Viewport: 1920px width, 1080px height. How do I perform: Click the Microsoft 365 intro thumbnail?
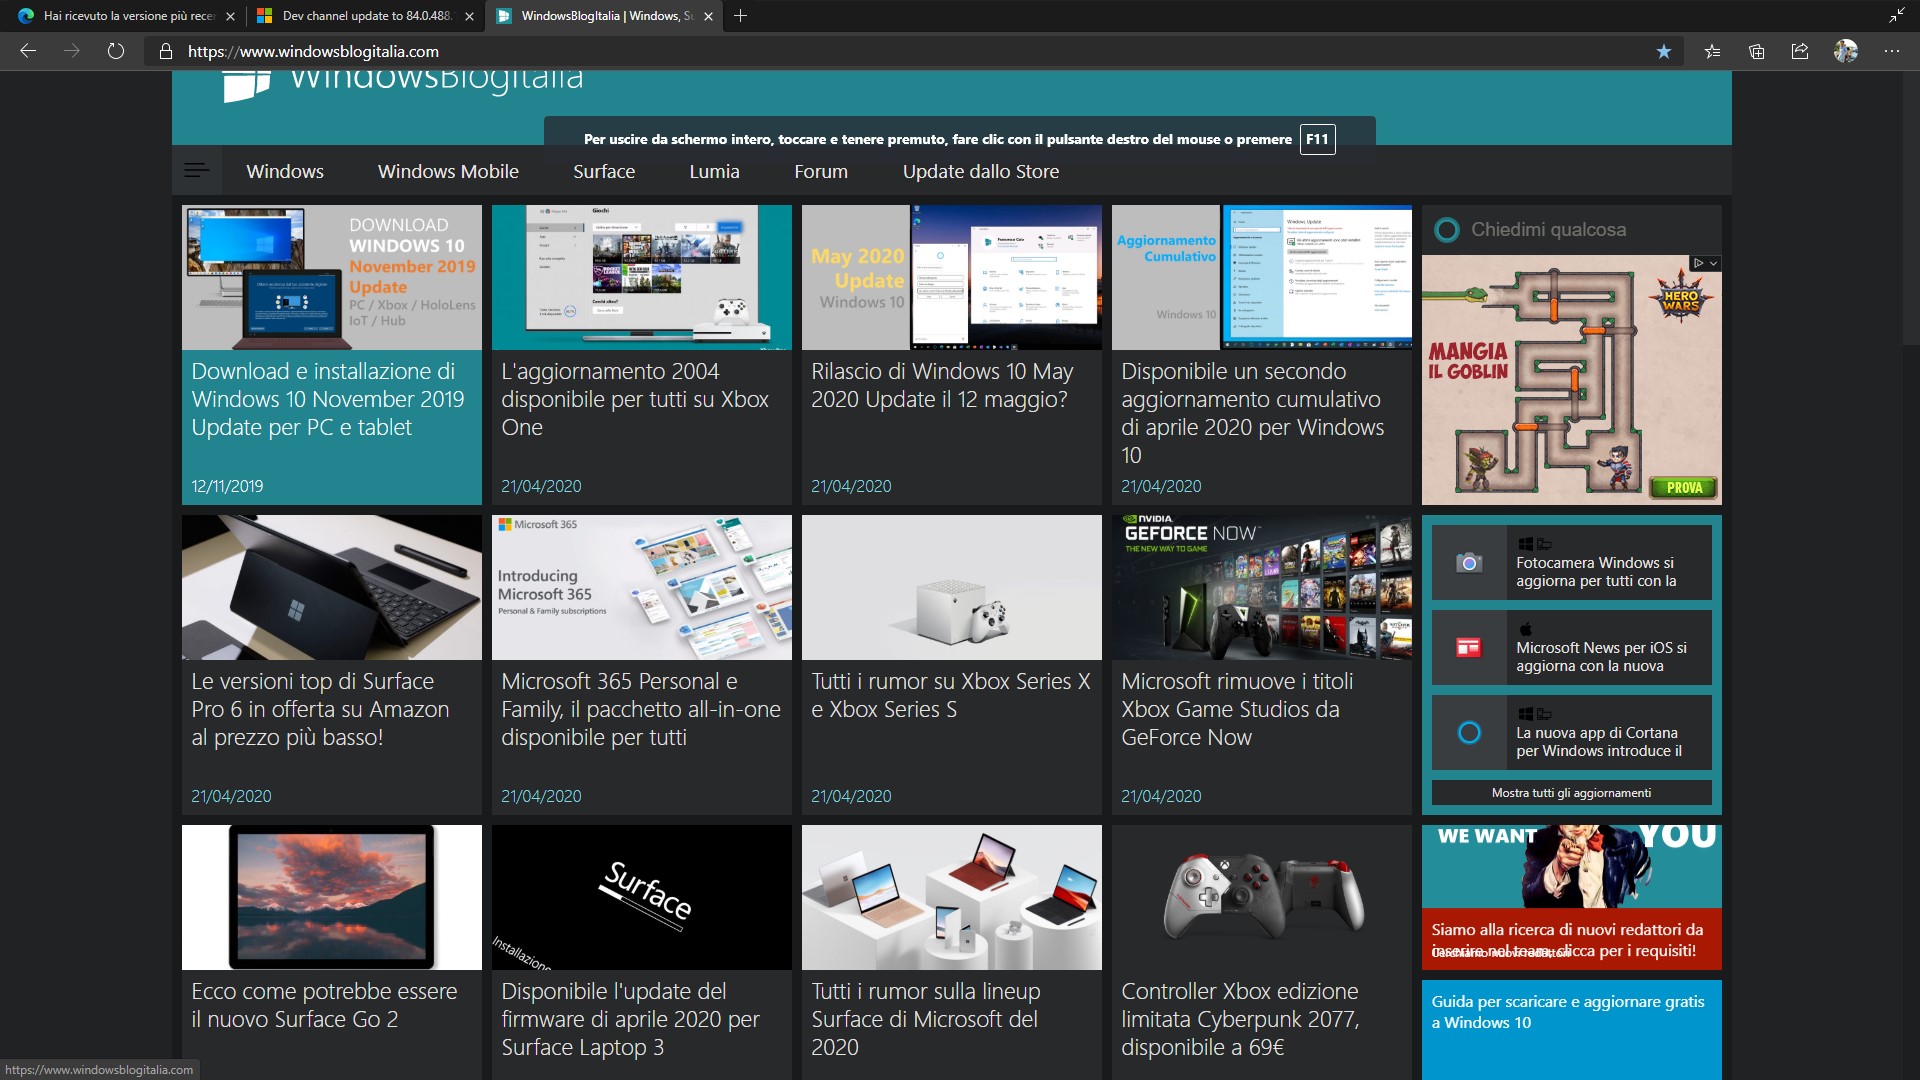click(641, 587)
